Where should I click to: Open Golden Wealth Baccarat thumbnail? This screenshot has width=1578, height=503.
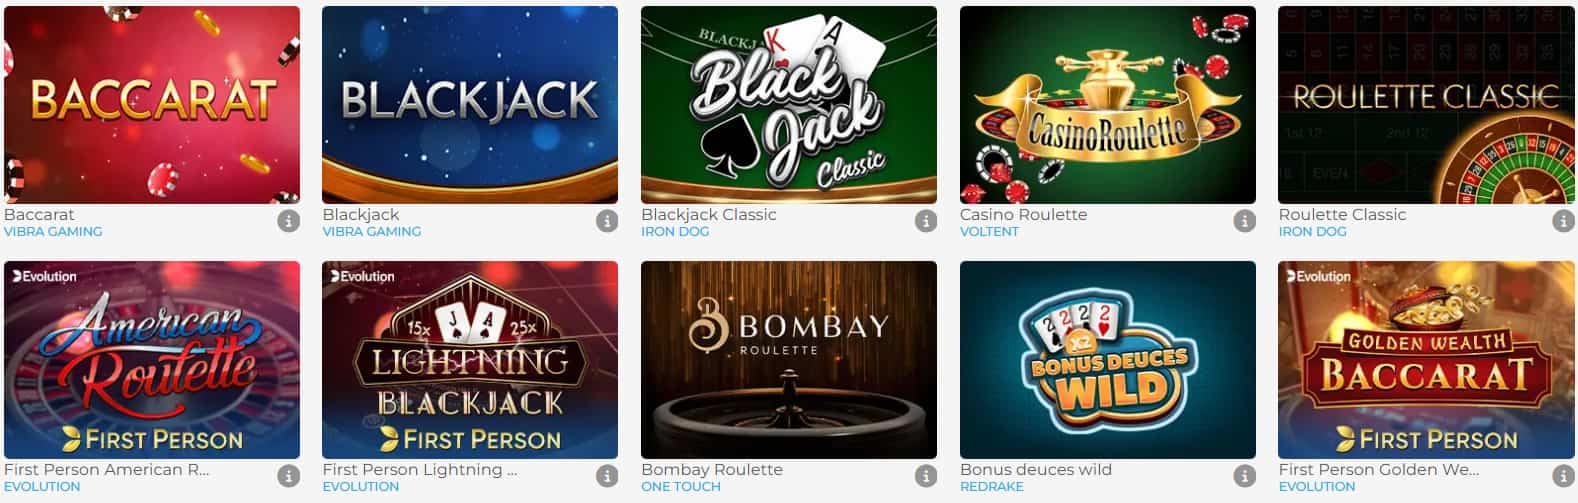coord(1426,360)
